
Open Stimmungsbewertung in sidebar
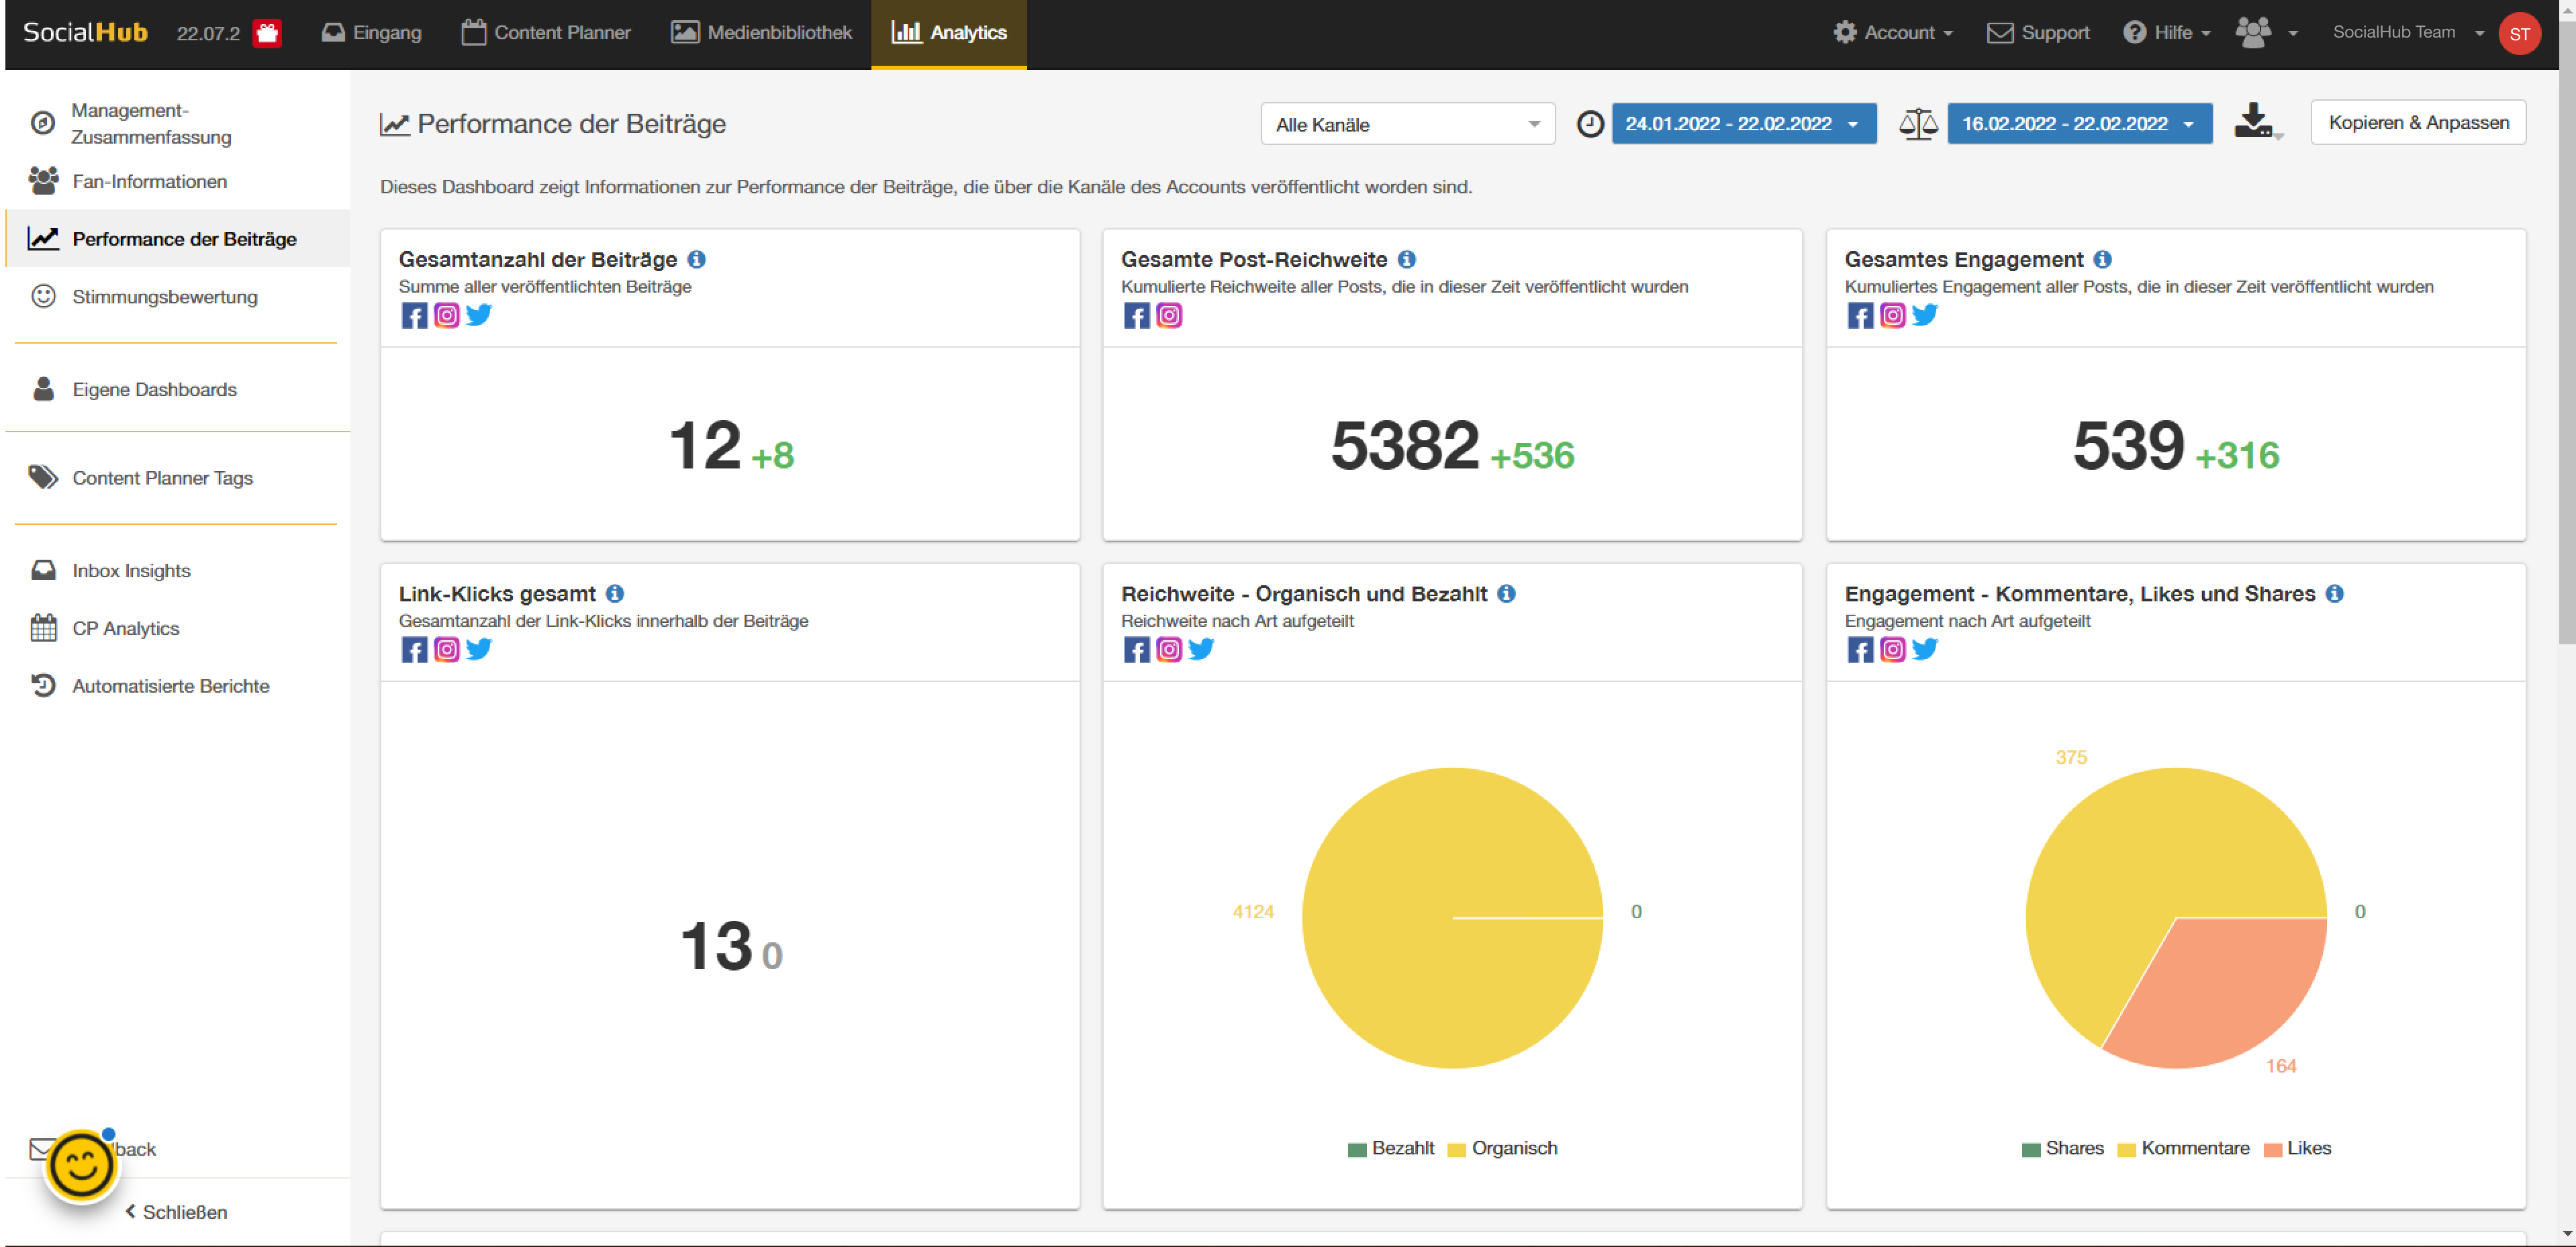tap(164, 297)
